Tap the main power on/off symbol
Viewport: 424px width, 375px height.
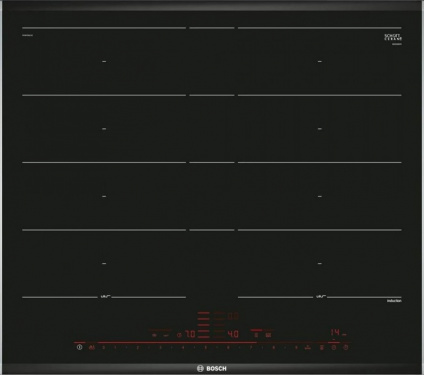click(x=80, y=347)
